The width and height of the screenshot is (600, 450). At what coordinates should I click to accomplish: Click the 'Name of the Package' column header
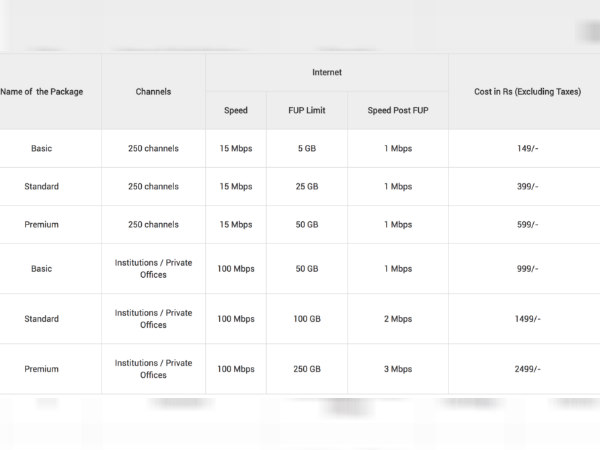(42, 91)
